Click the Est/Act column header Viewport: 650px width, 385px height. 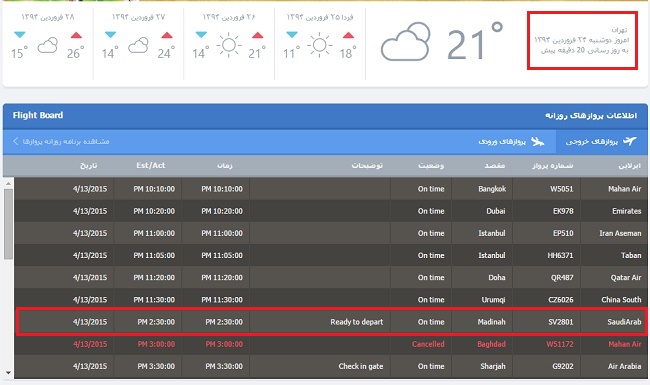tap(150, 165)
